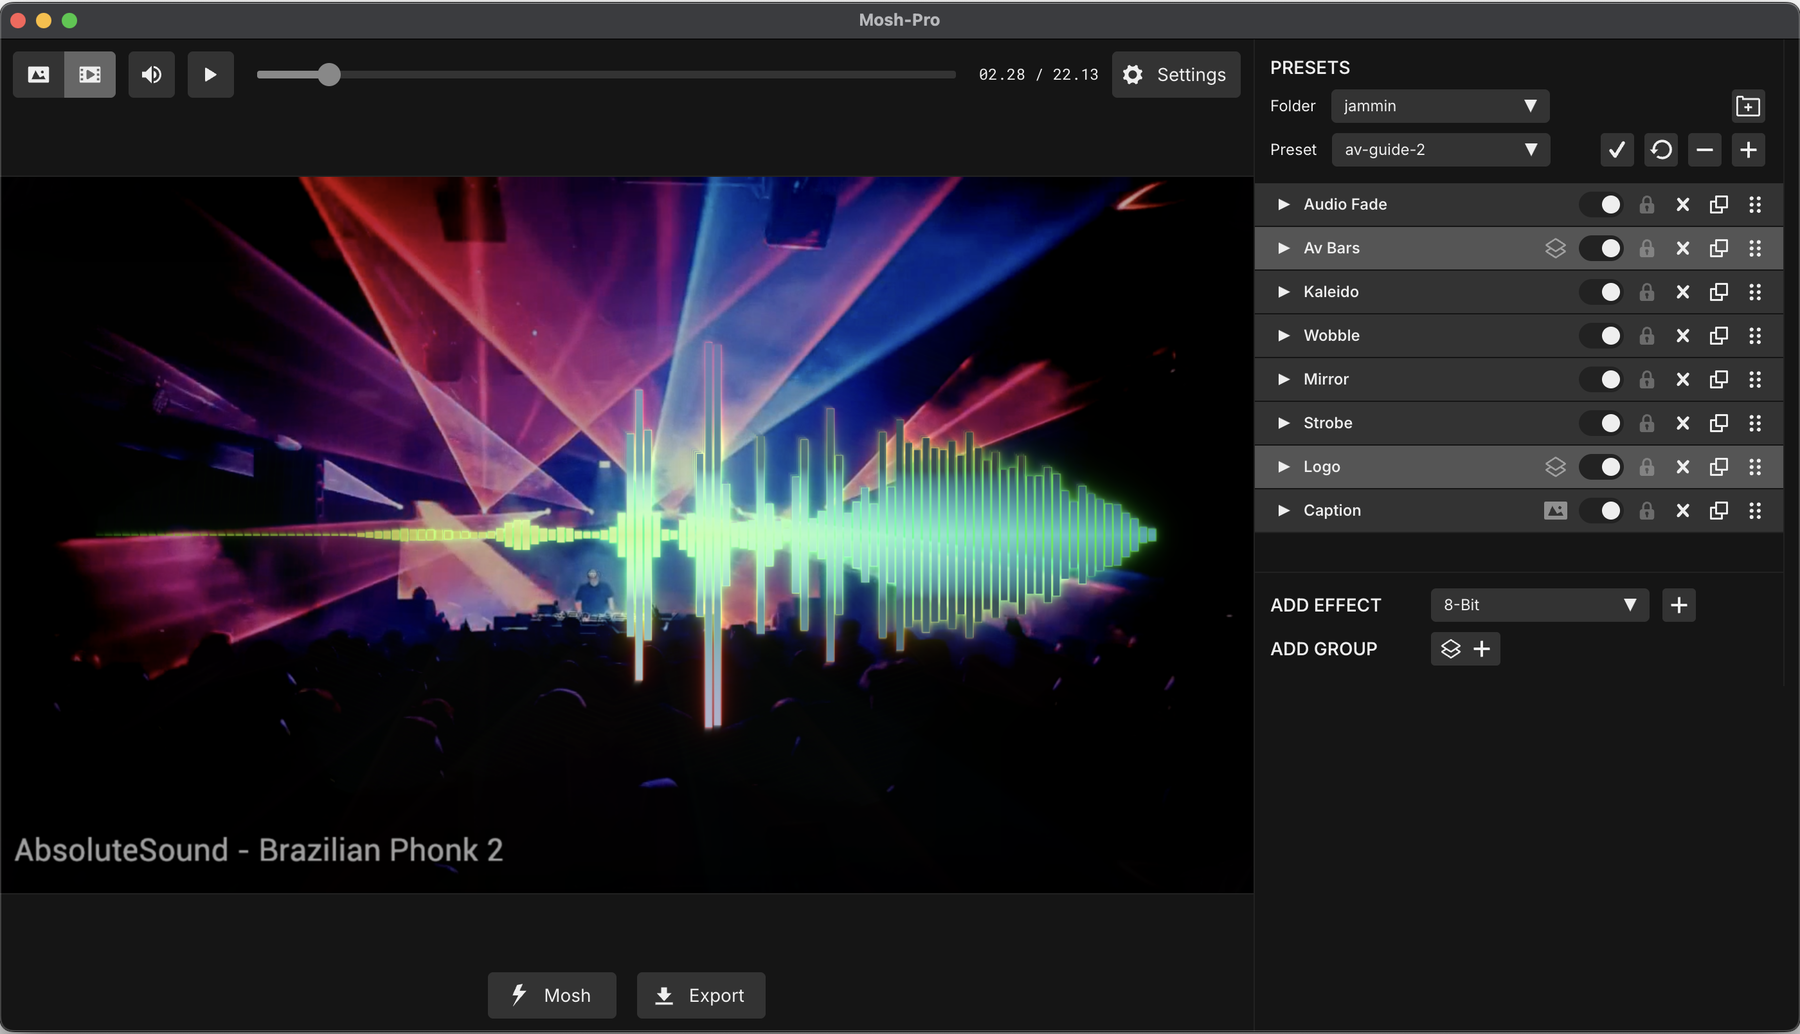The height and width of the screenshot is (1034, 1800).
Task: Add the selected 8-Bit effect
Action: pos(1679,605)
